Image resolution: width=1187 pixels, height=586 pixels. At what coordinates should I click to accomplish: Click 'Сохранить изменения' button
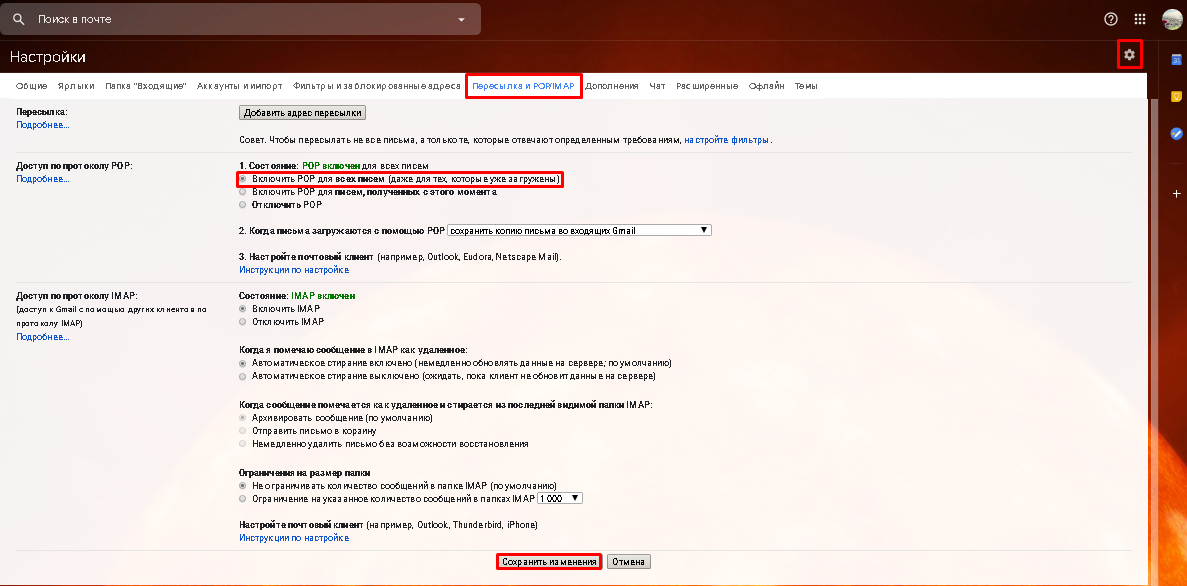[550, 562]
